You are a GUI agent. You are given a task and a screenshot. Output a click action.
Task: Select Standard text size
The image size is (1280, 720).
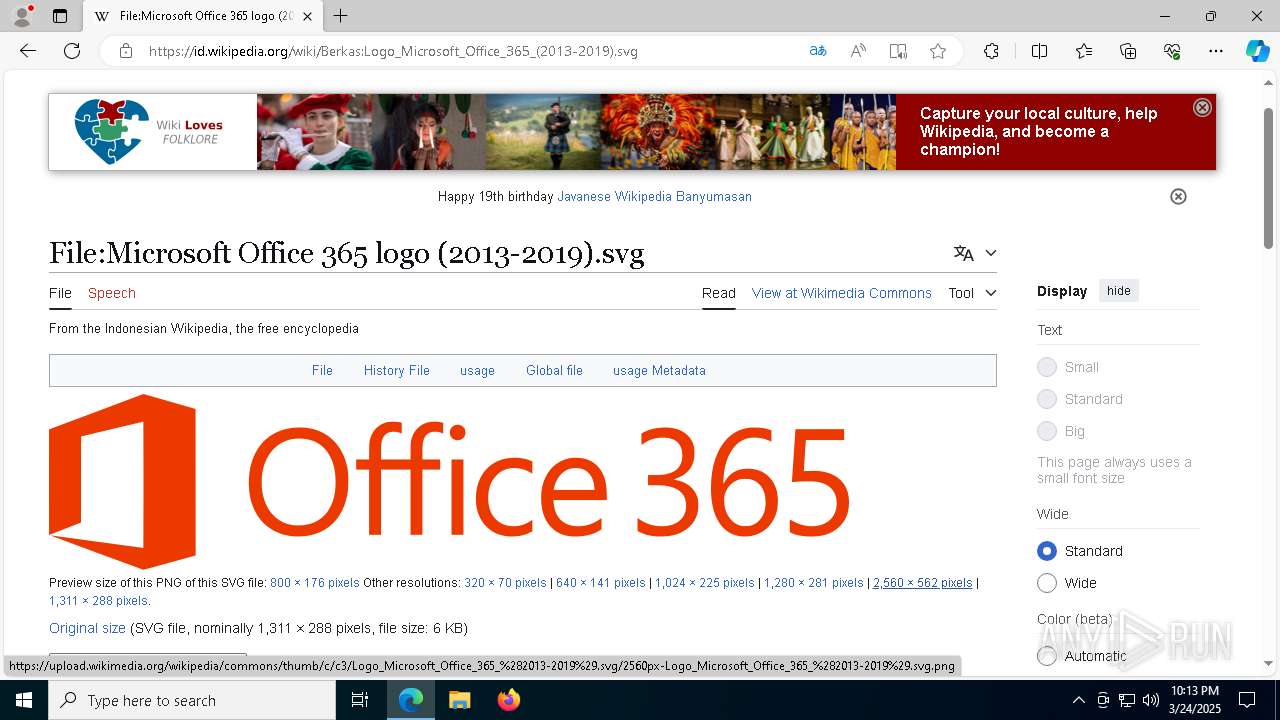point(1047,399)
